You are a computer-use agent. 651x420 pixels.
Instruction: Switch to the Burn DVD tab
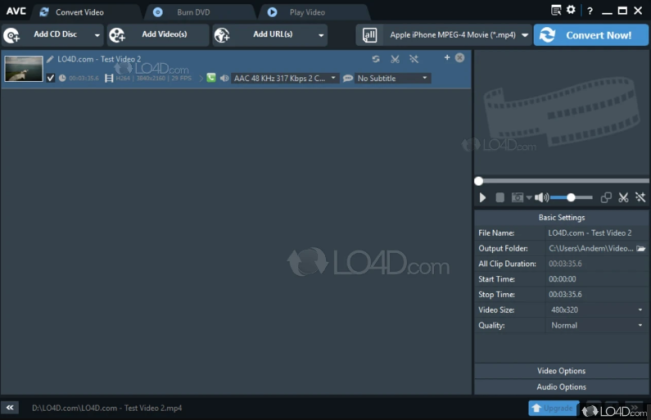(193, 12)
